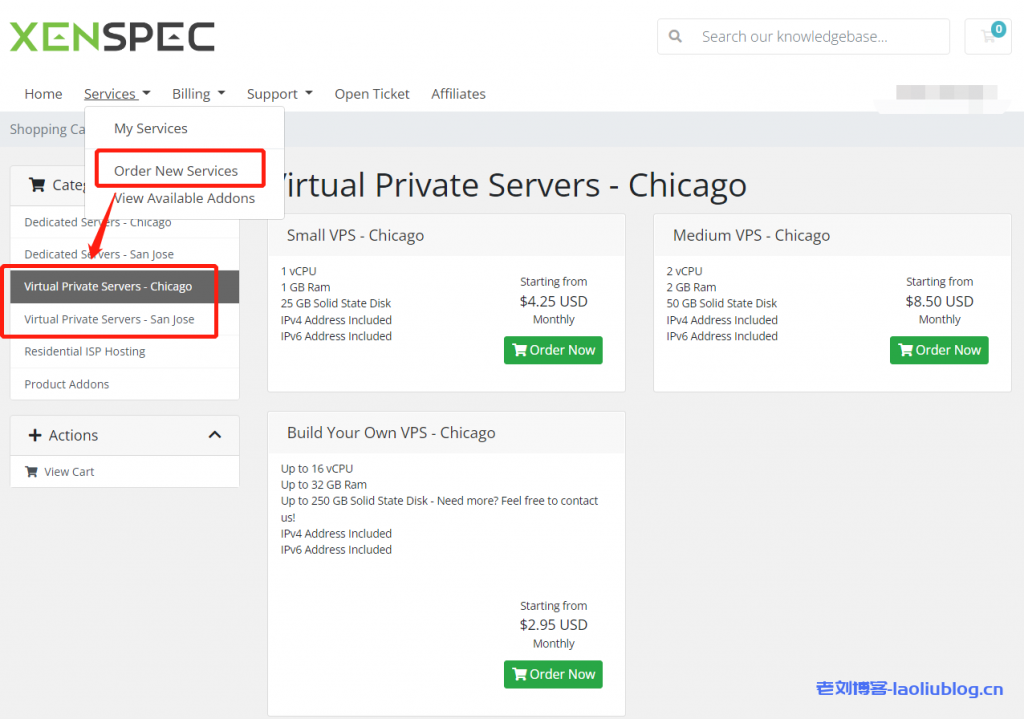Open Product Addons category
The image size is (1024, 719).
67,384
